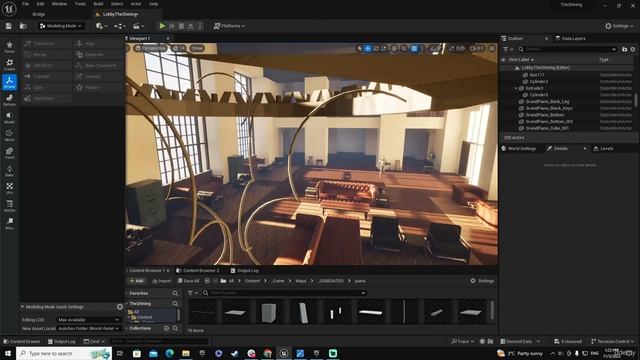This screenshot has width=640, height=360.
Task: Click the Outliner search field
Action: coord(567,49)
